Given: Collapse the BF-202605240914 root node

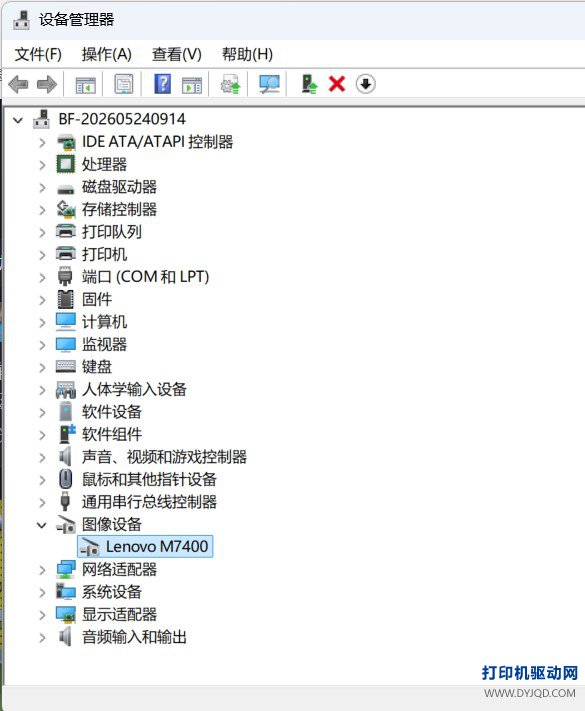Looking at the screenshot, I should click(18, 120).
